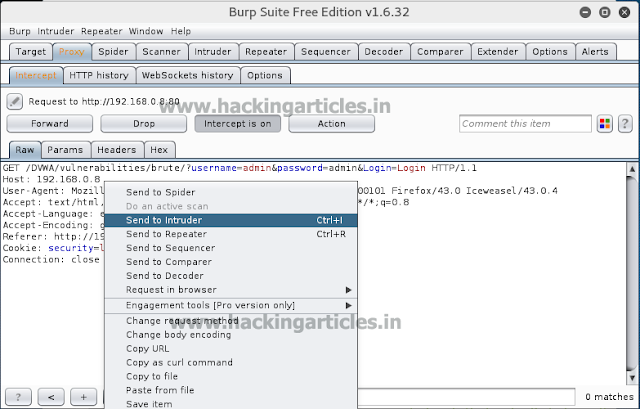The width and height of the screenshot is (640, 409).
Task: Open the Window menu
Action: [146, 31]
